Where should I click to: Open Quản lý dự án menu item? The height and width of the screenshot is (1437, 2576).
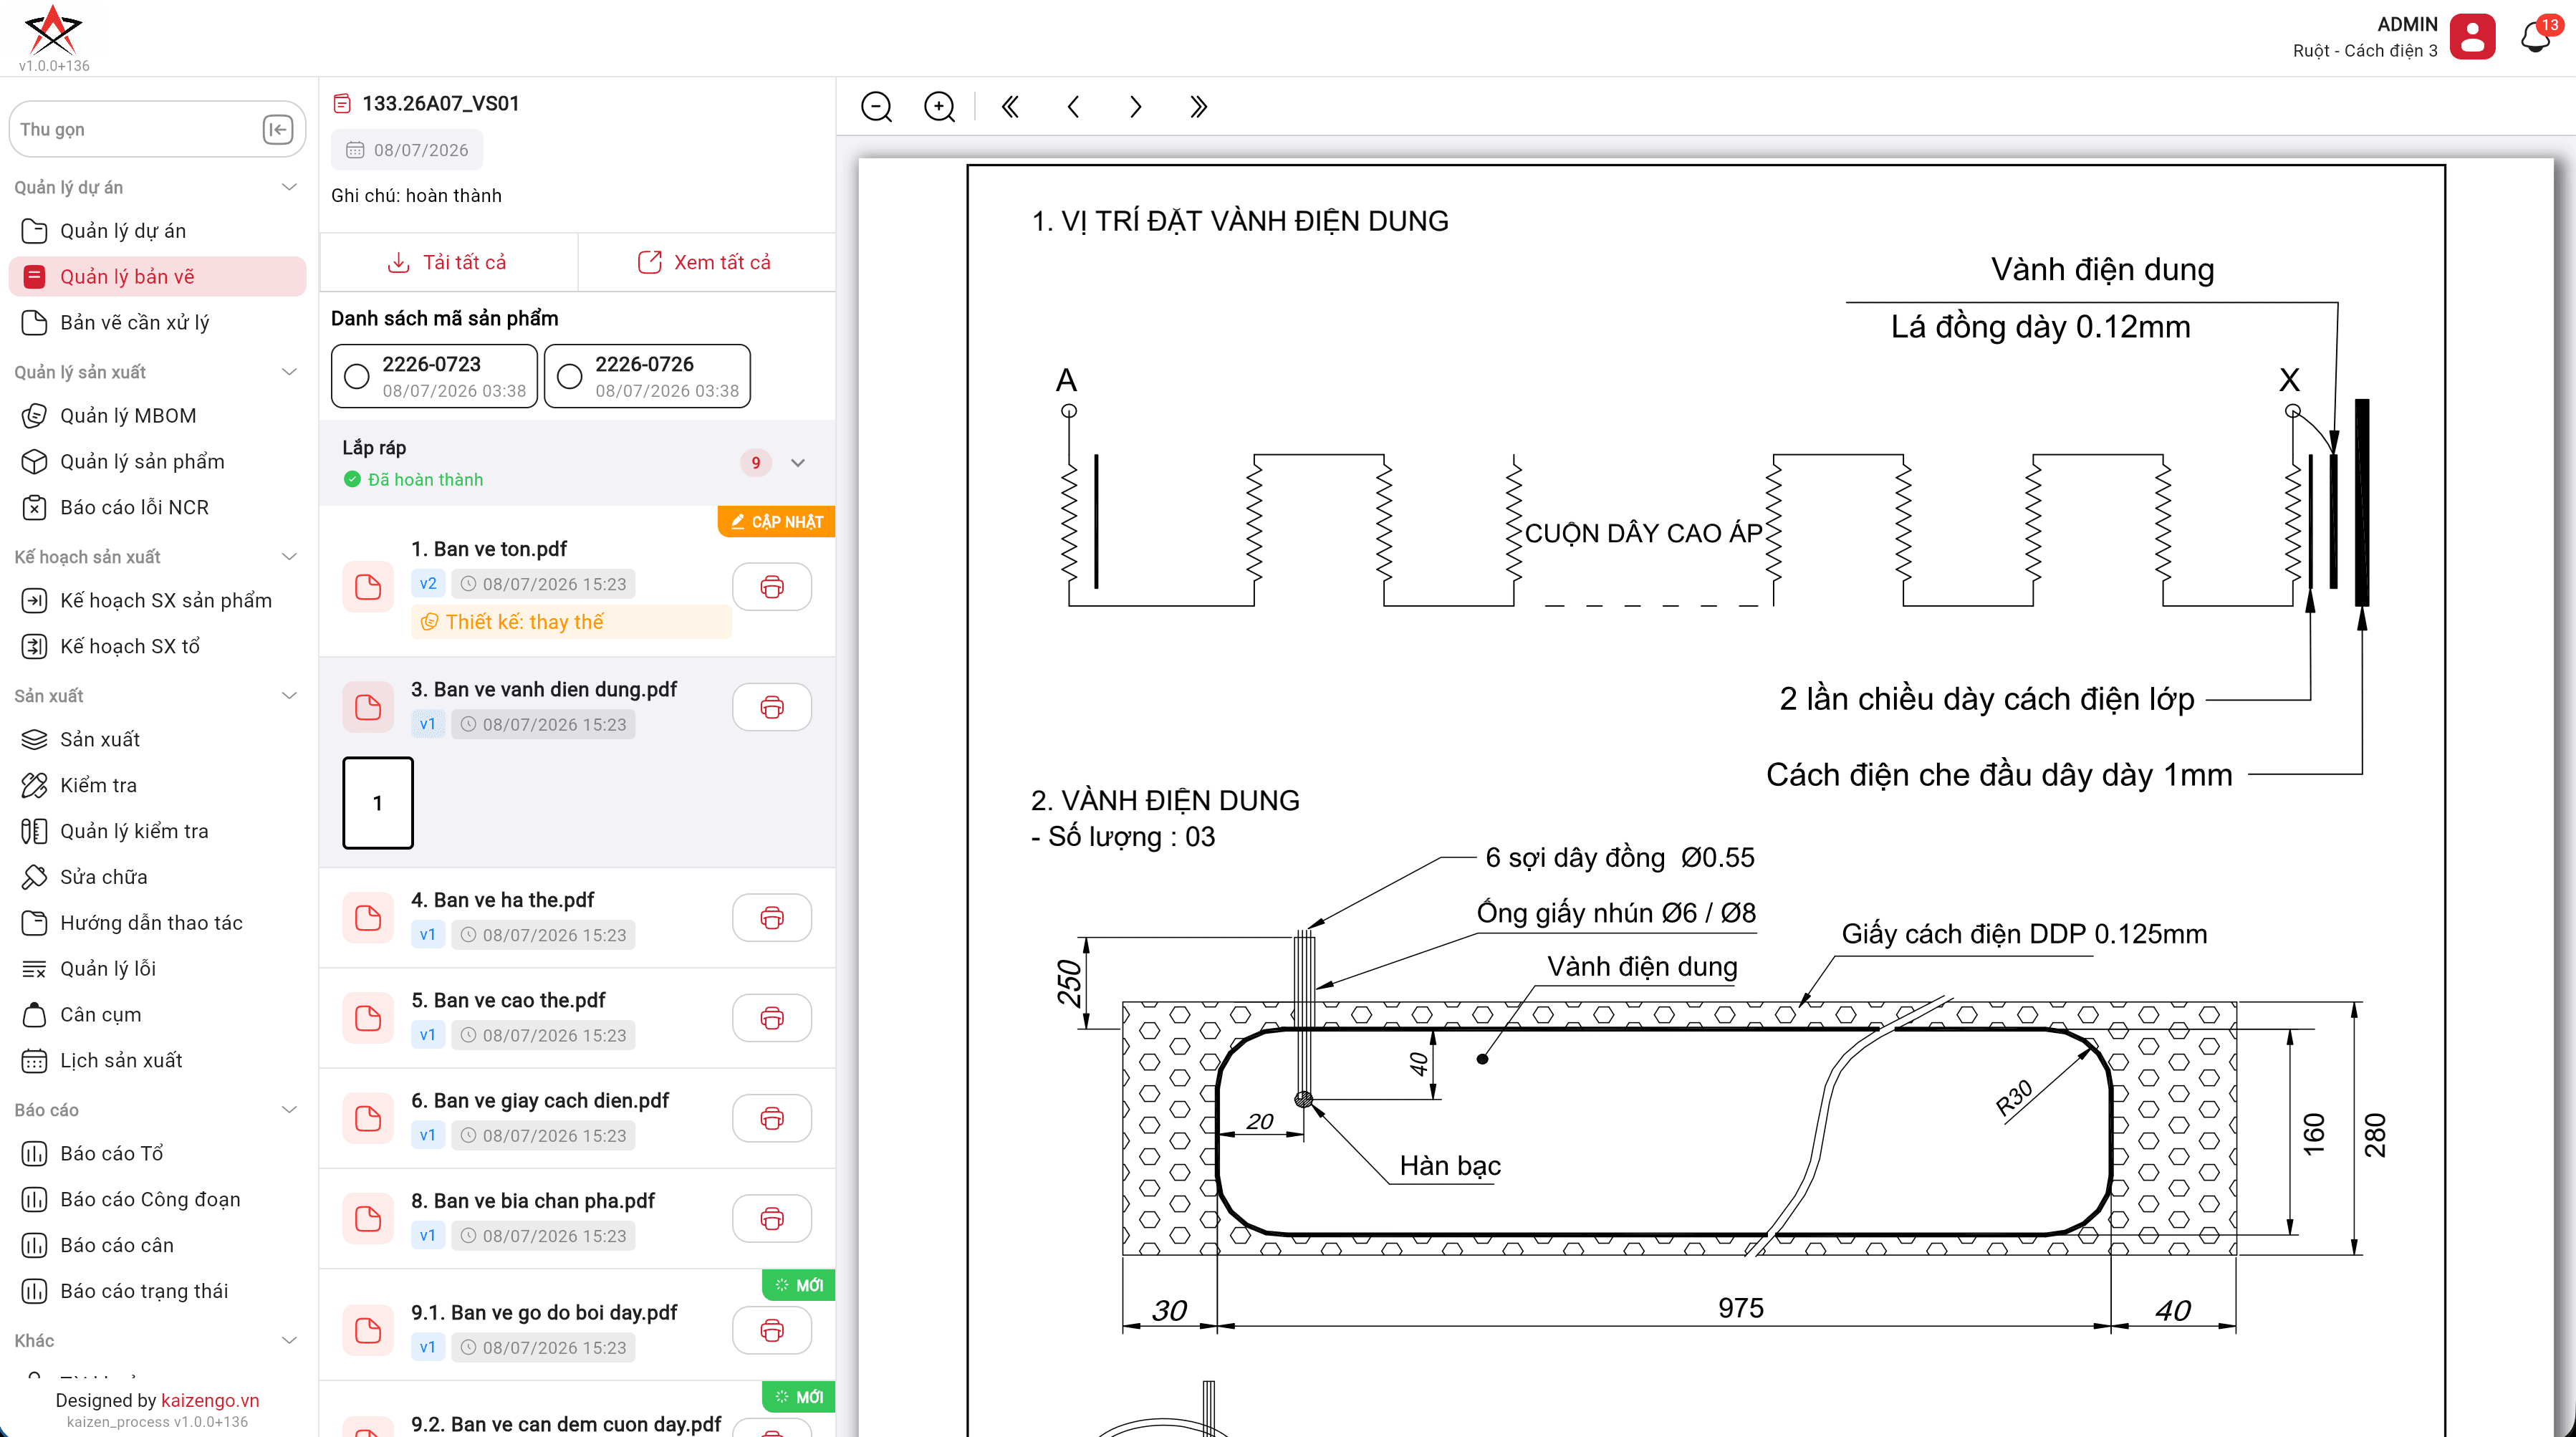point(157,231)
